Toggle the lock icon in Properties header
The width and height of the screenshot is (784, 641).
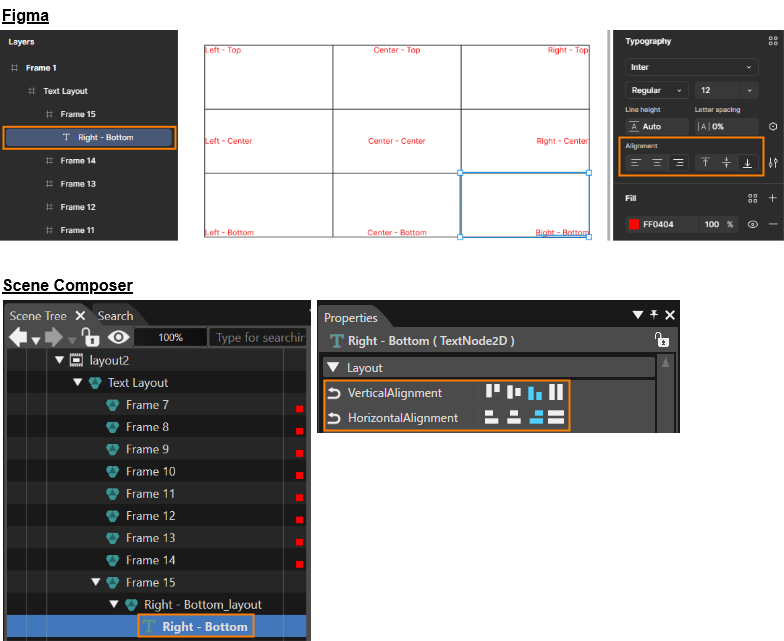(662, 340)
